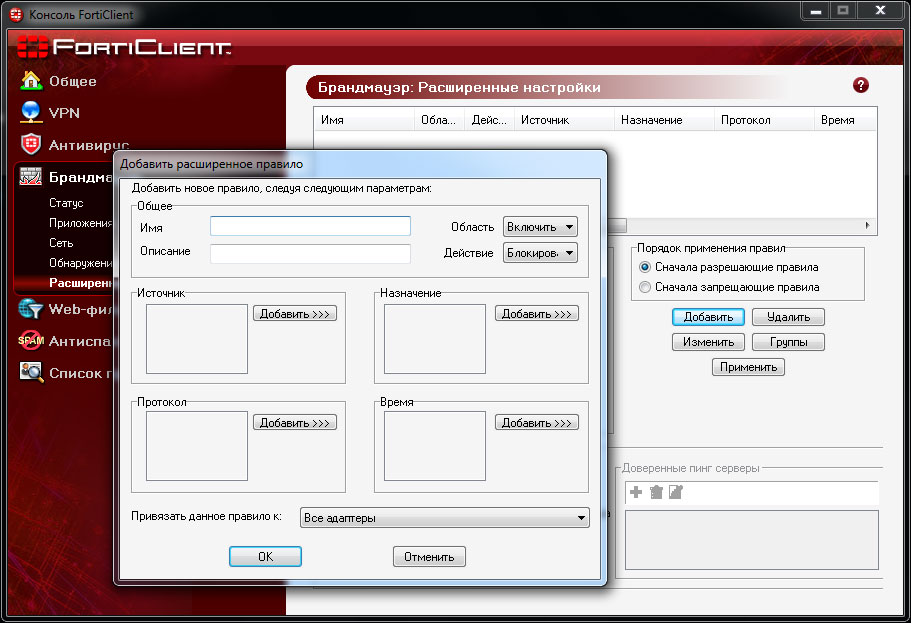Open 'VPN' section in sidebar
The height and width of the screenshot is (623, 911).
click(64, 113)
